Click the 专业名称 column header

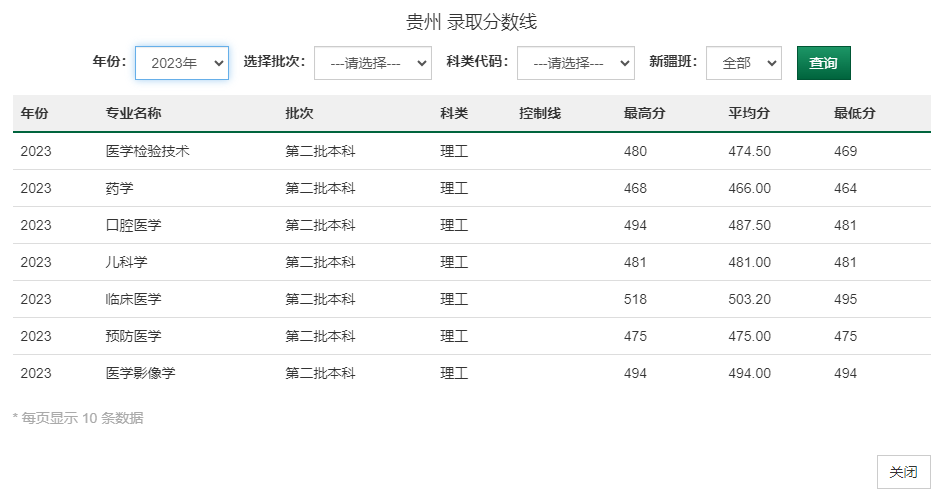(x=133, y=113)
